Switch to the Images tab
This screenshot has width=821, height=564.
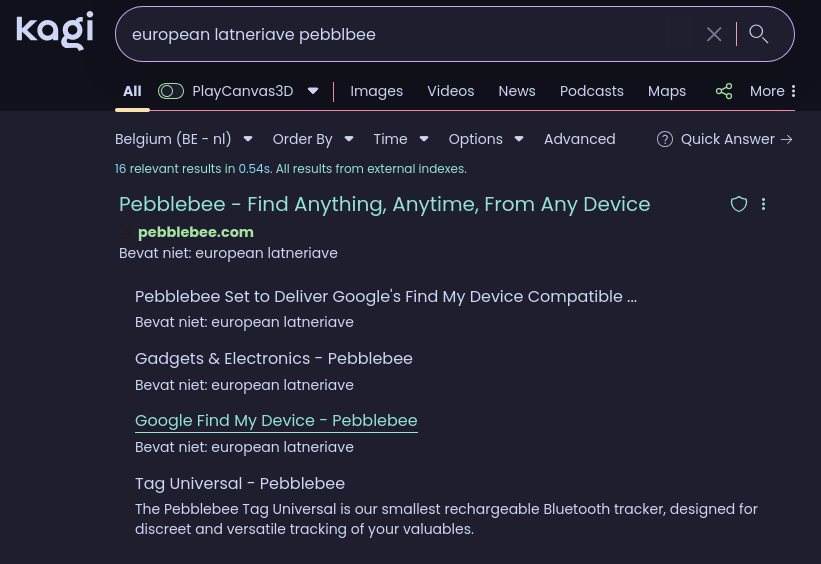click(x=376, y=91)
